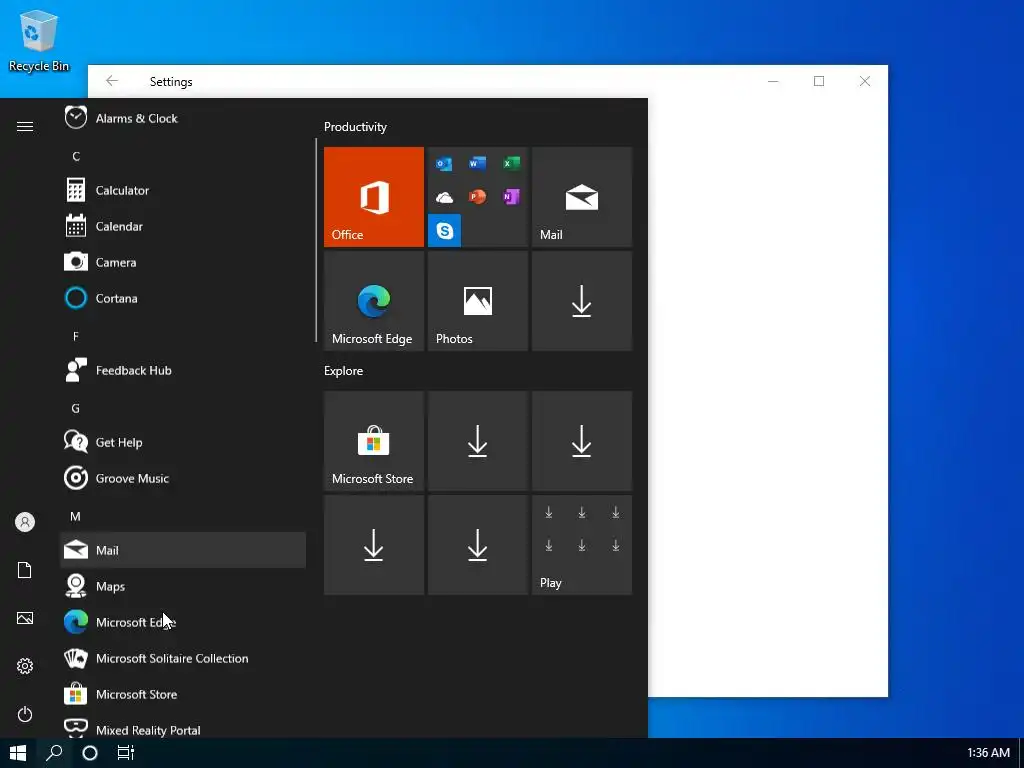This screenshot has height=768, width=1024.
Task: Open the Camera app
Action: point(183,262)
